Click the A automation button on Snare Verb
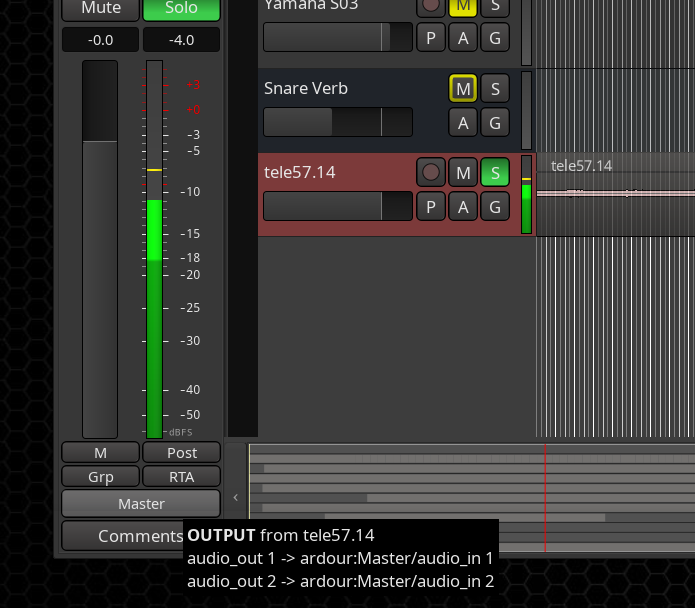695x608 pixels. [x=463, y=122]
